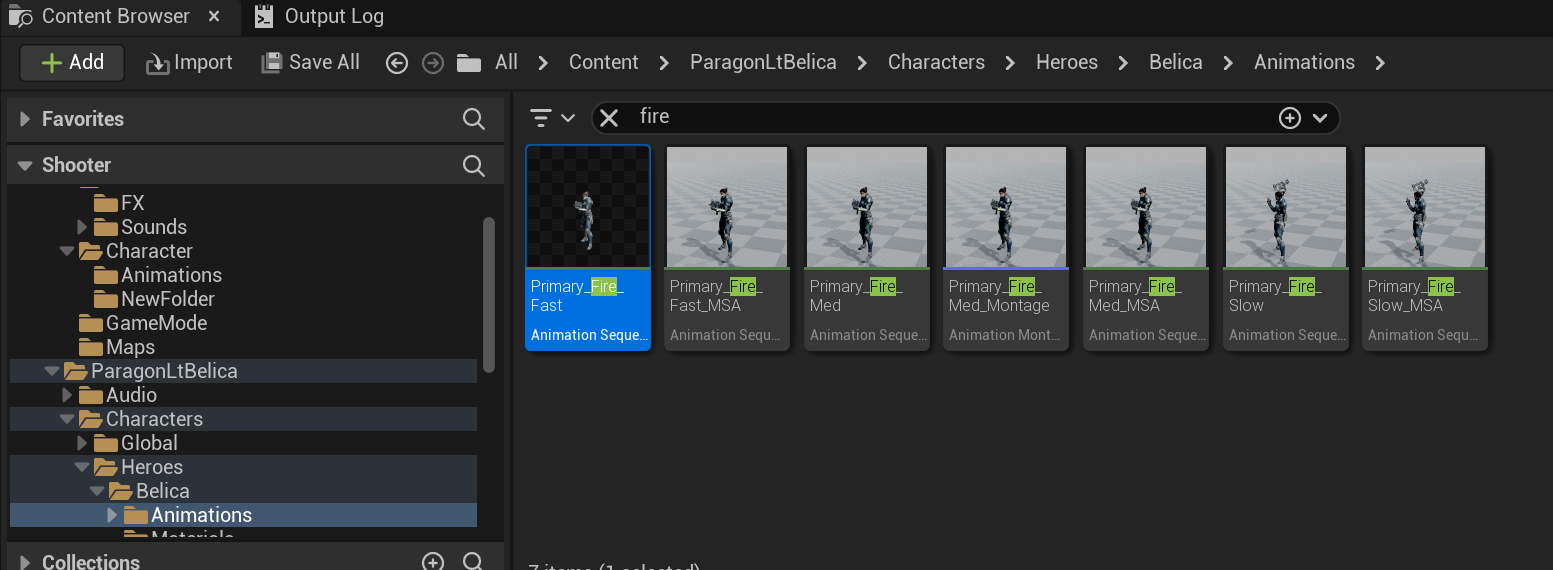Select the Primary_Fire_Slow asset
The image size is (1553, 570).
click(1286, 248)
